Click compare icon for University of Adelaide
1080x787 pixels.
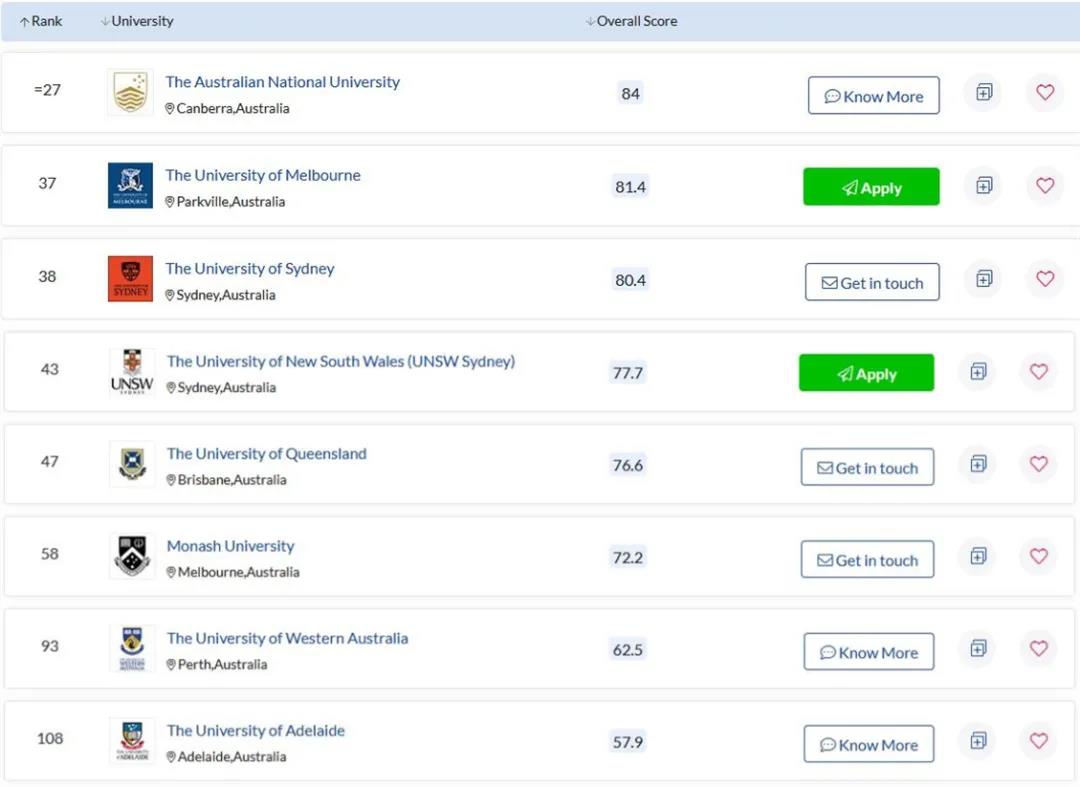pyautogui.click(x=978, y=741)
